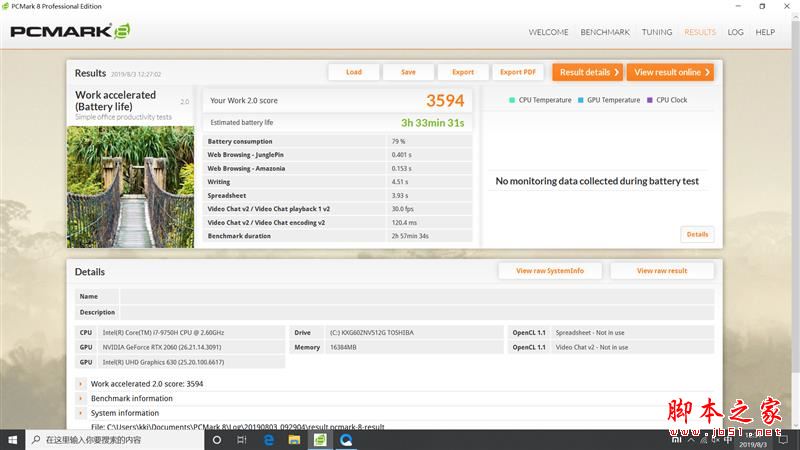Click the PCMark 8 taskbar icon
This screenshot has width=800, height=450.
(x=320, y=440)
